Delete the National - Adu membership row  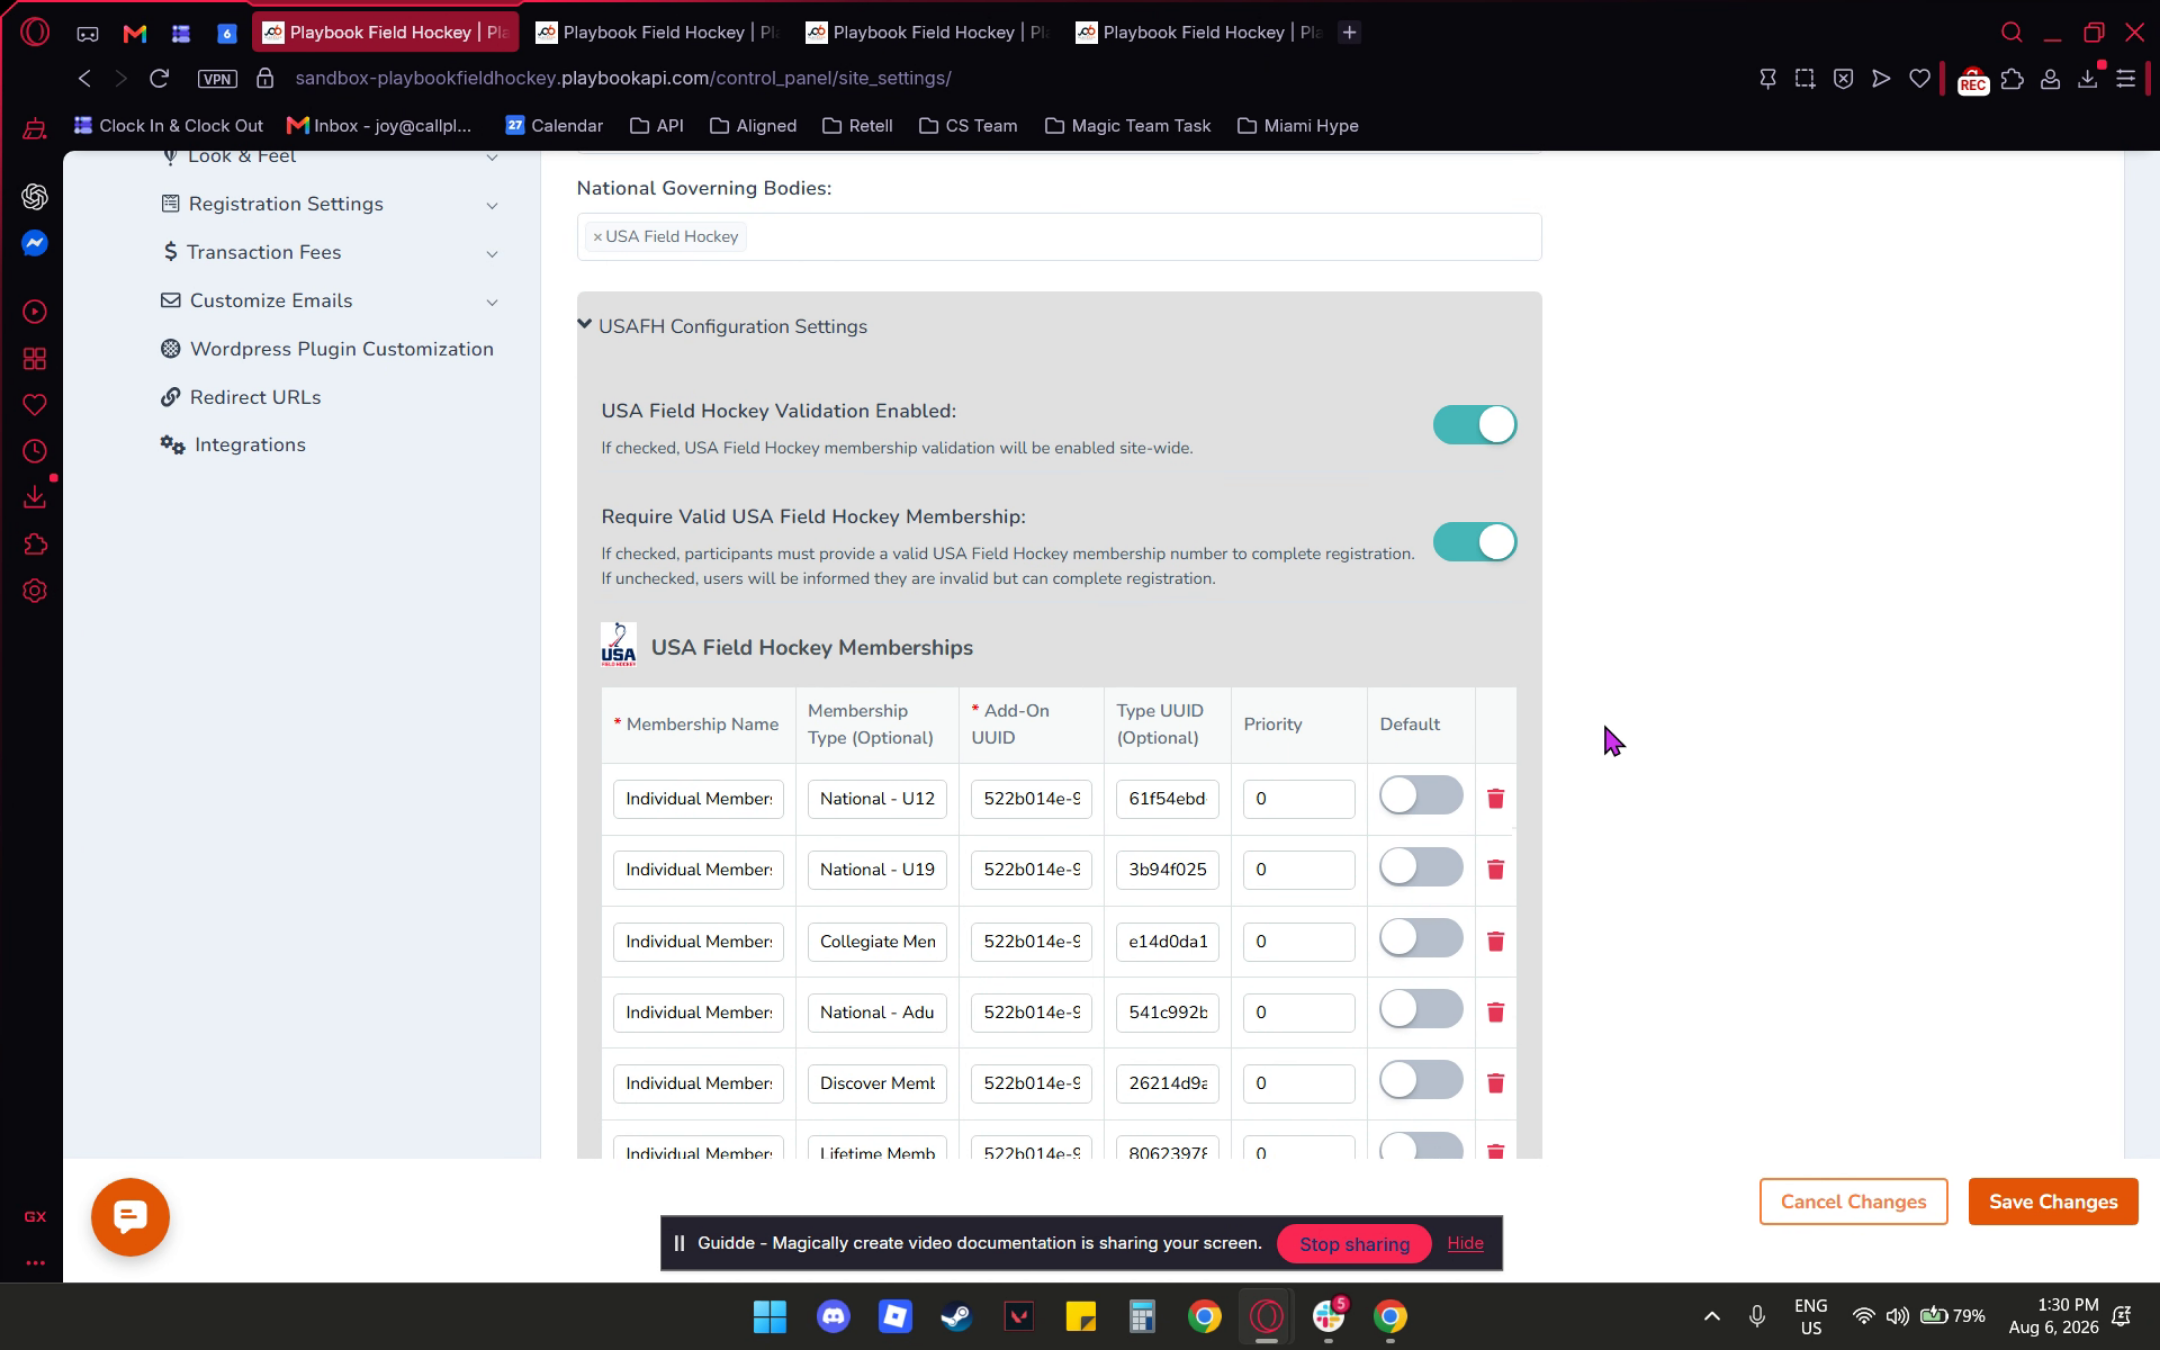click(1495, 1012)
